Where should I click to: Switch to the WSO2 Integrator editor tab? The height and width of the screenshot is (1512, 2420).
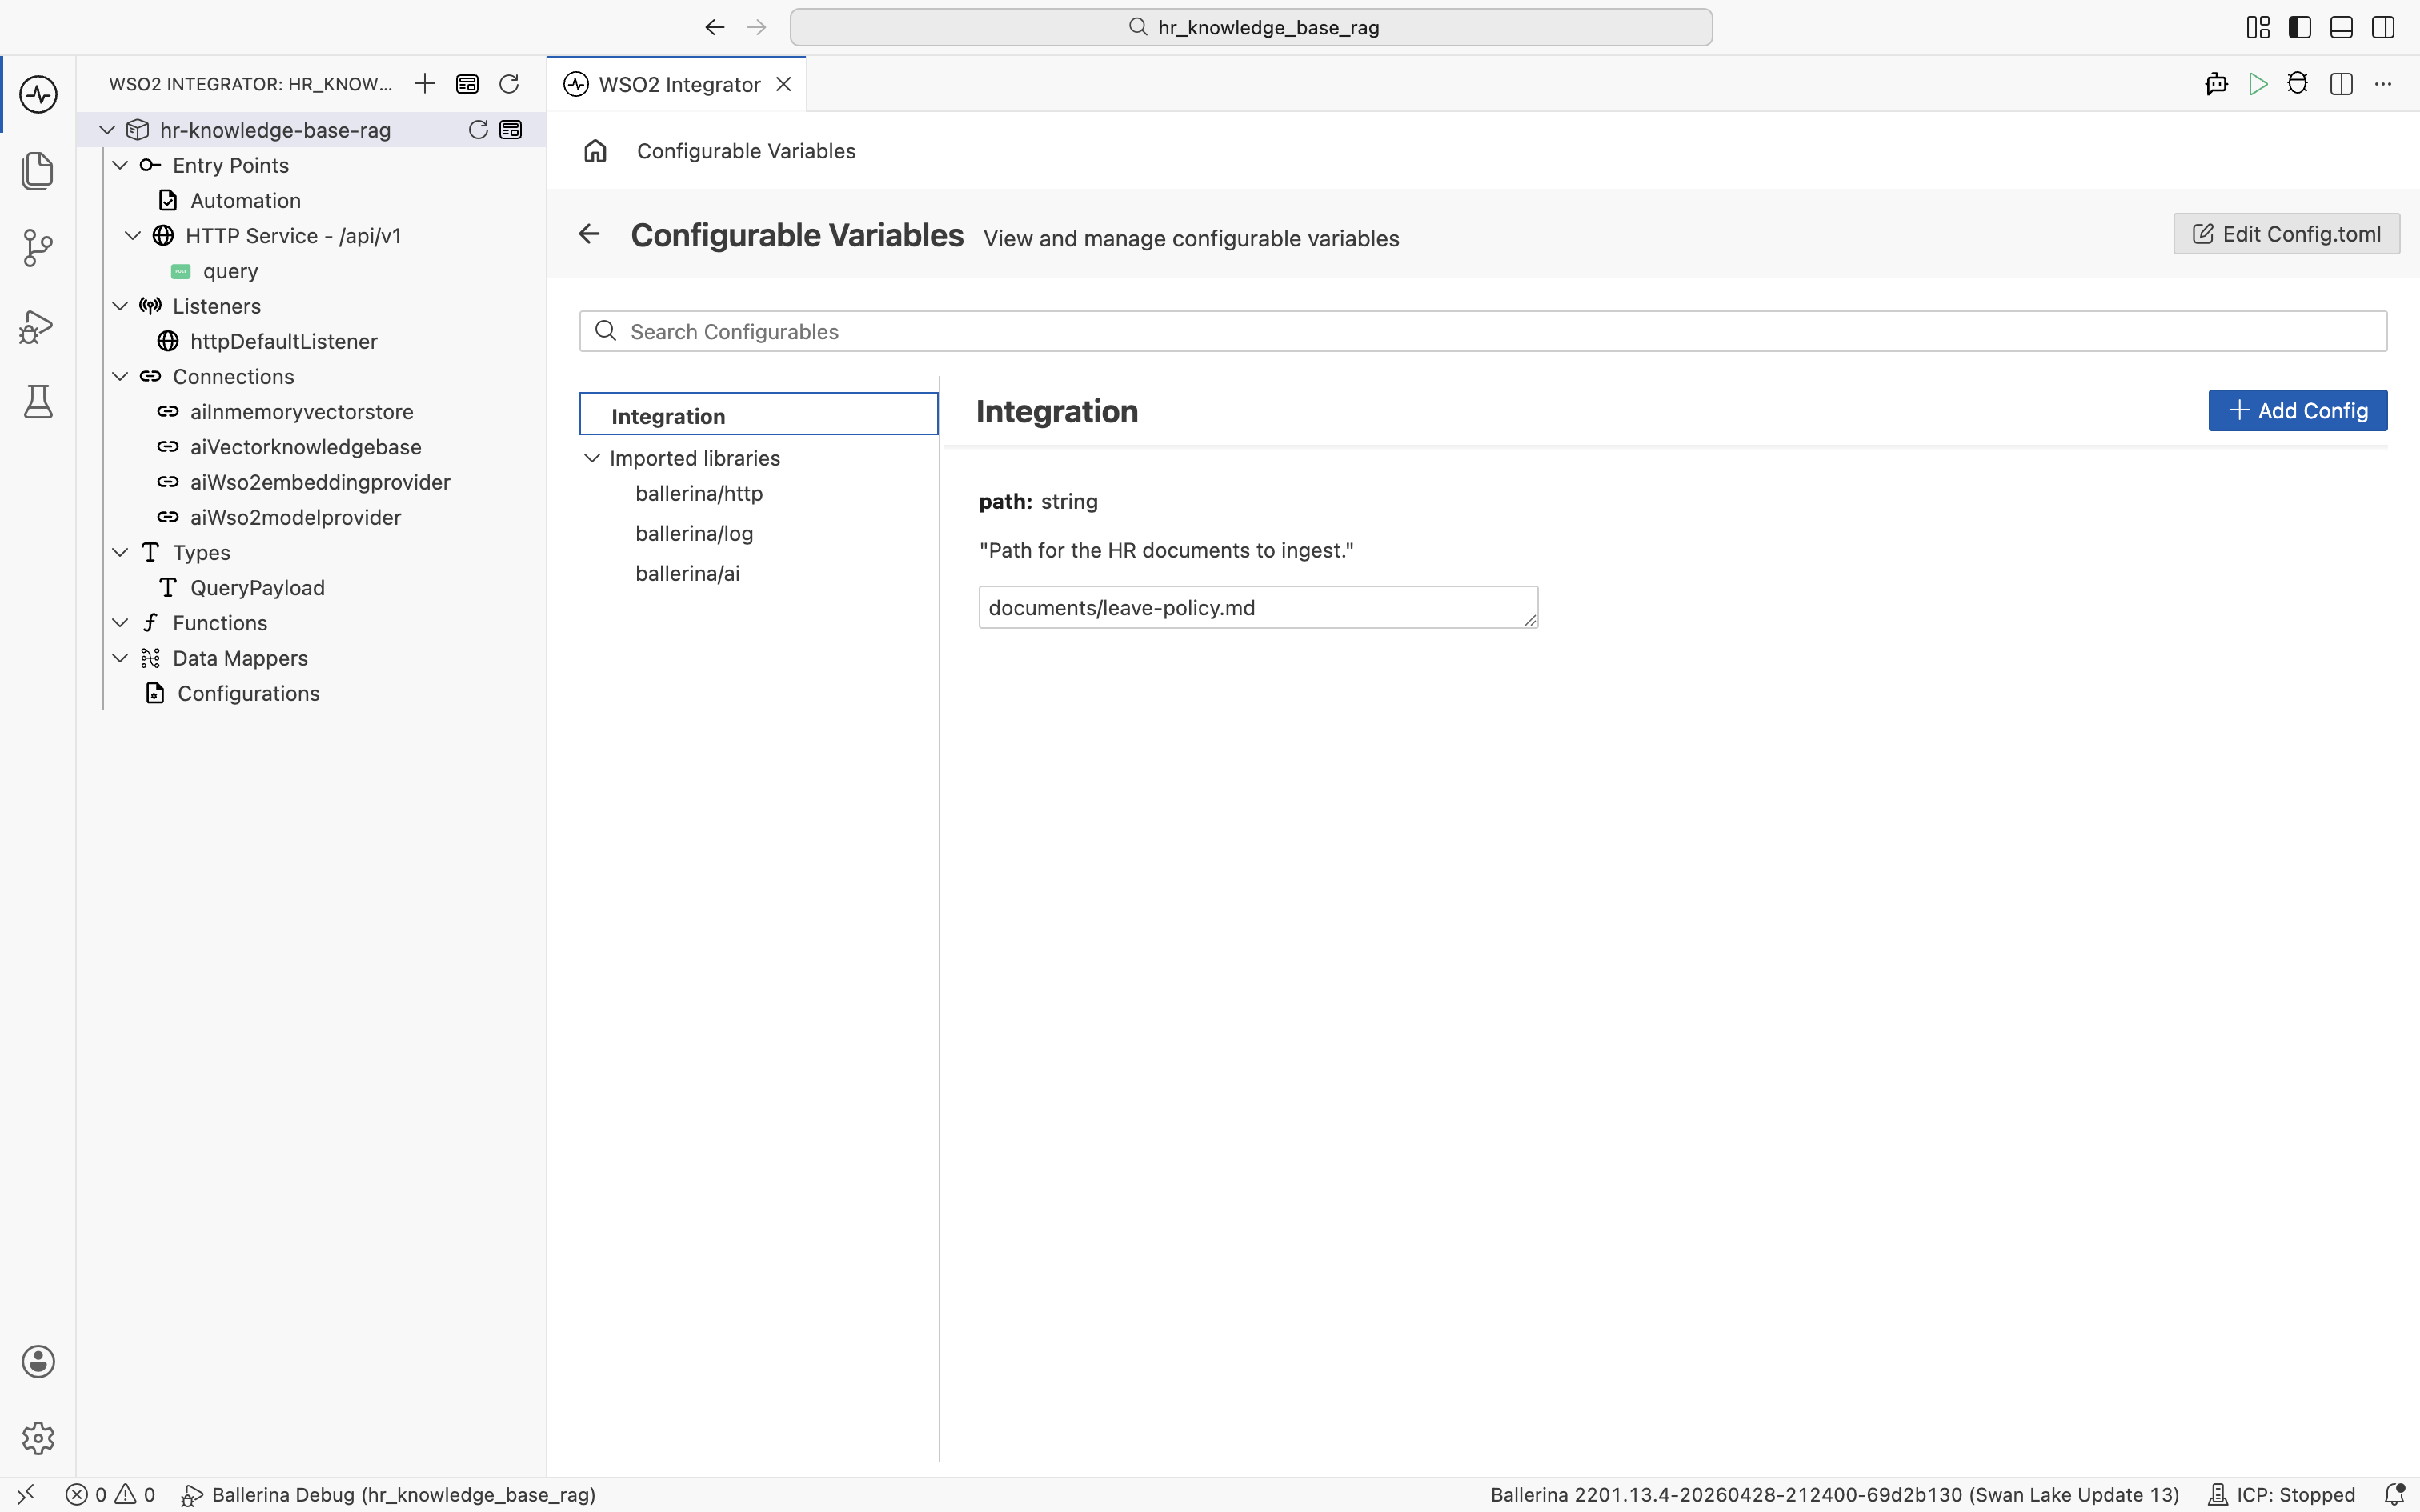coord(679,84)
